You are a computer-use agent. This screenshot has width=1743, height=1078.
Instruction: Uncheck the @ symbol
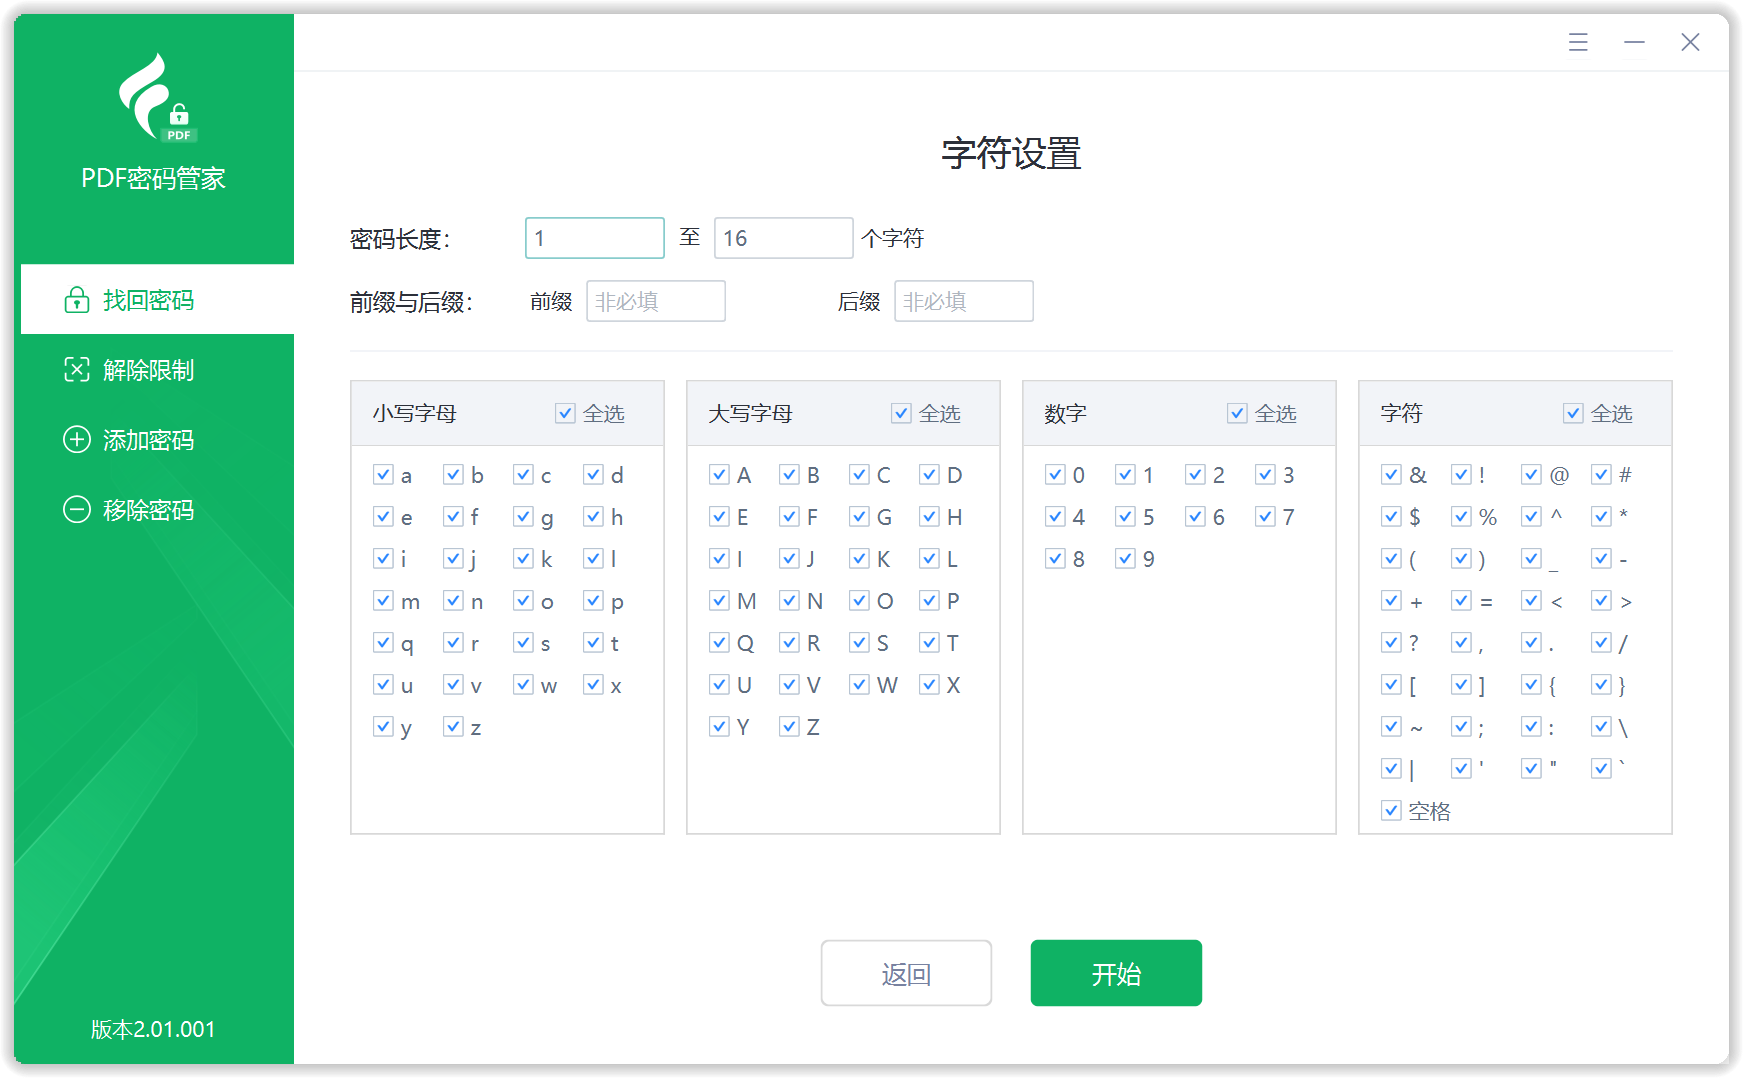click(1531, 474)
